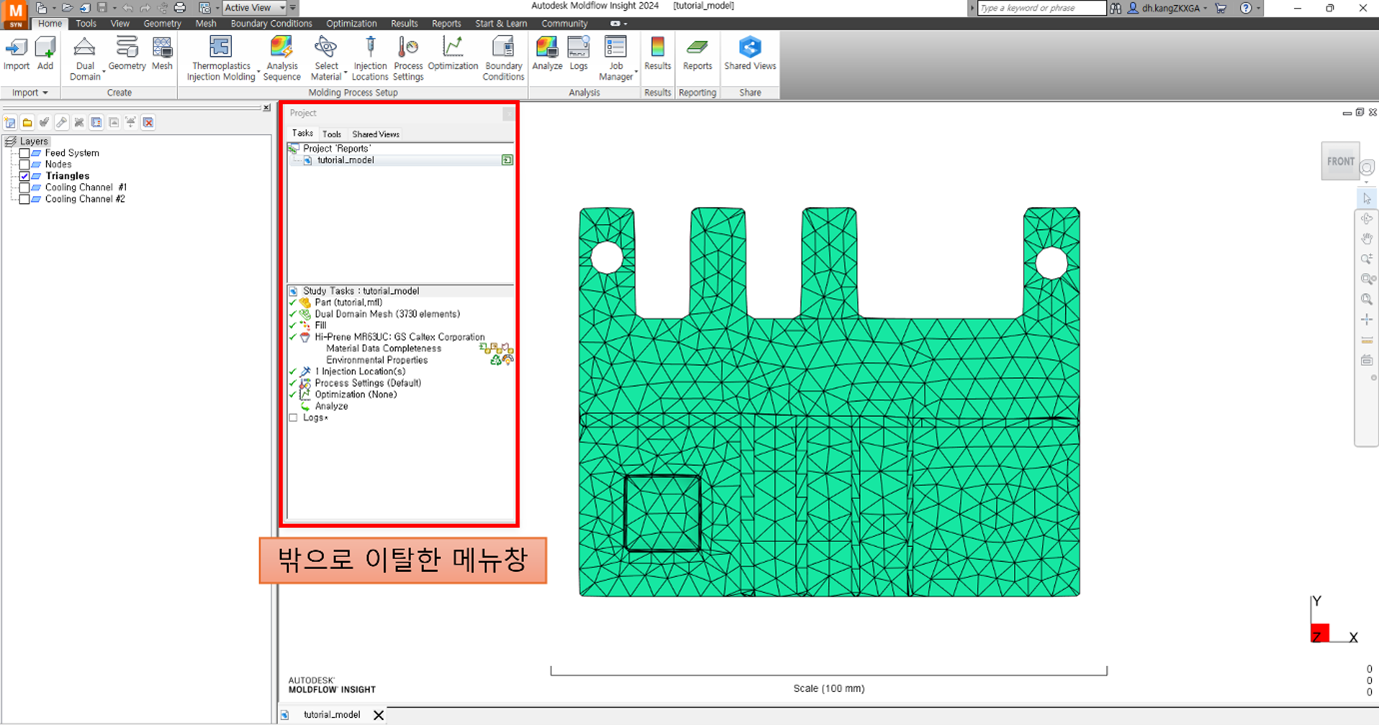Open the Tools ribbon tab

[x=86, y=23]
